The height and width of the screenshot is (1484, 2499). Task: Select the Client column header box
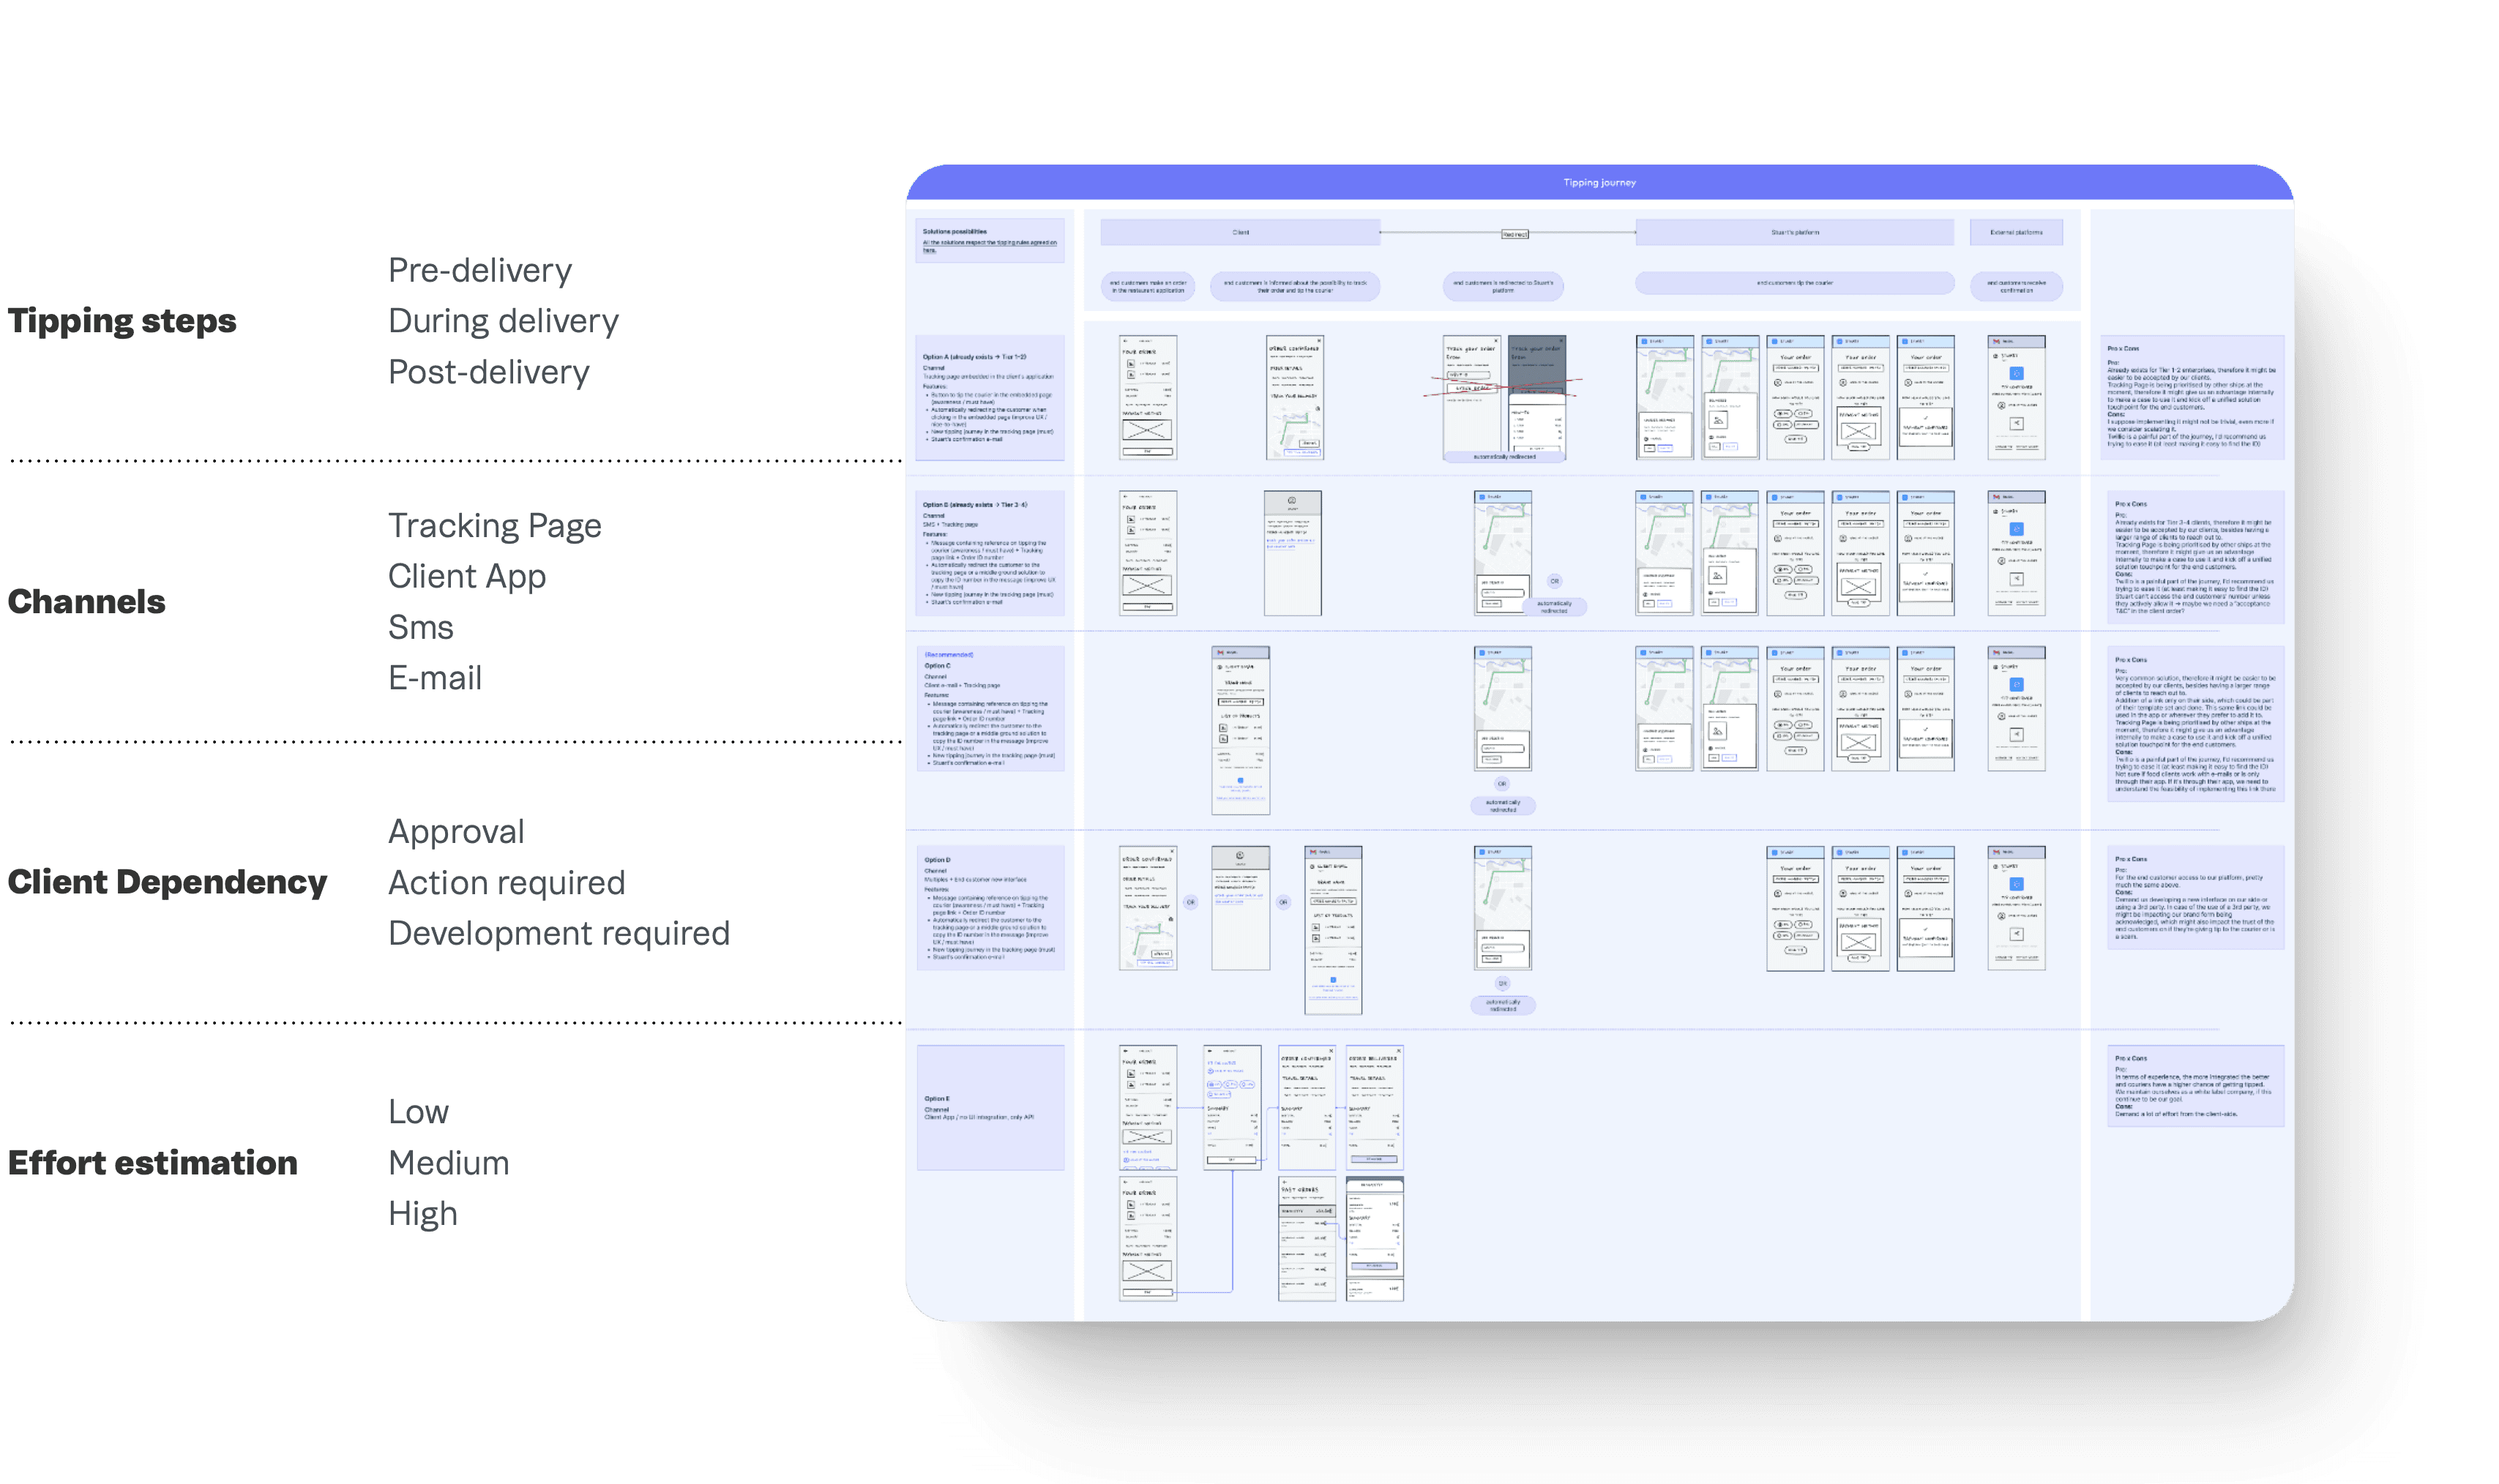pyautogui.click(x=1240, y=232)
